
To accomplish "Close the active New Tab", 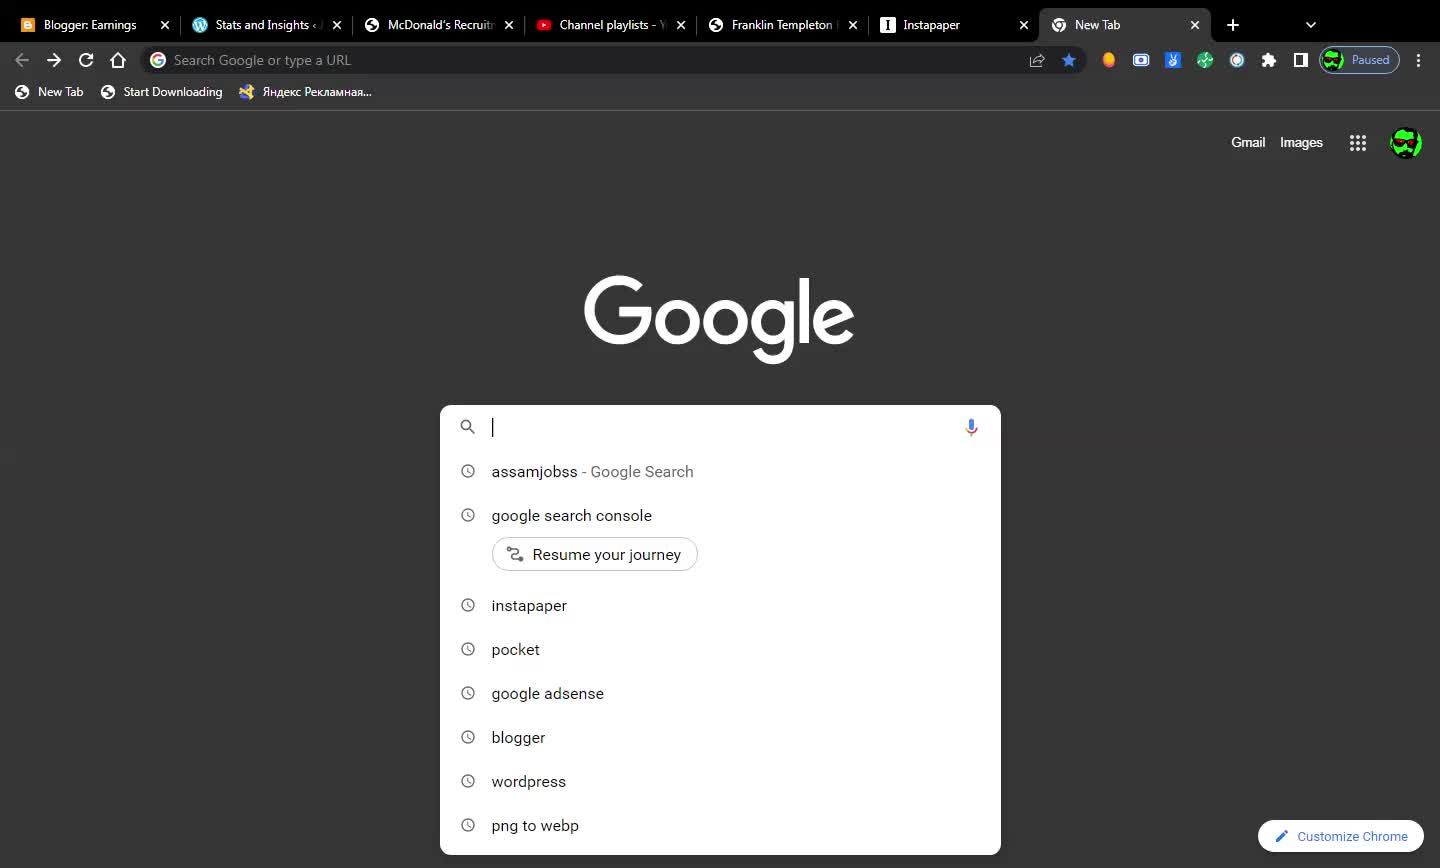I will 1195,25.
